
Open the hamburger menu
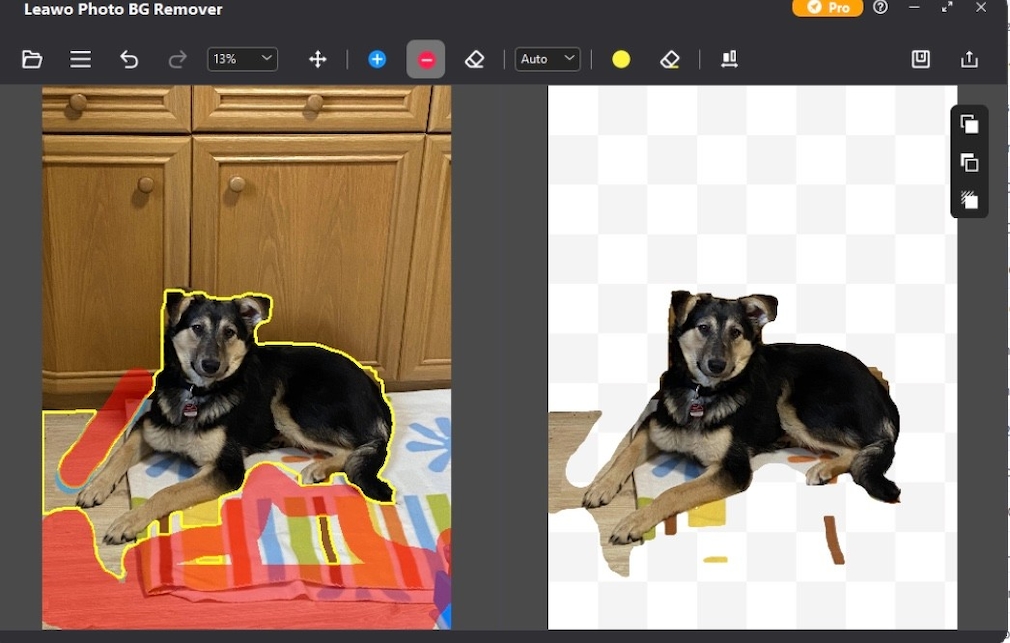tap(81, 59)
